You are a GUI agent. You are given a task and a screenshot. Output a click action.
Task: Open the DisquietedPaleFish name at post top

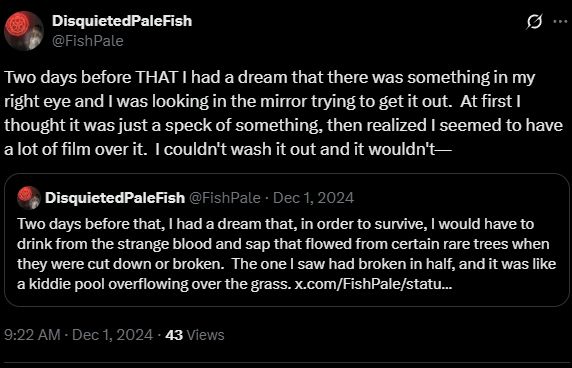pyautogui.click(x=122, y=21)
